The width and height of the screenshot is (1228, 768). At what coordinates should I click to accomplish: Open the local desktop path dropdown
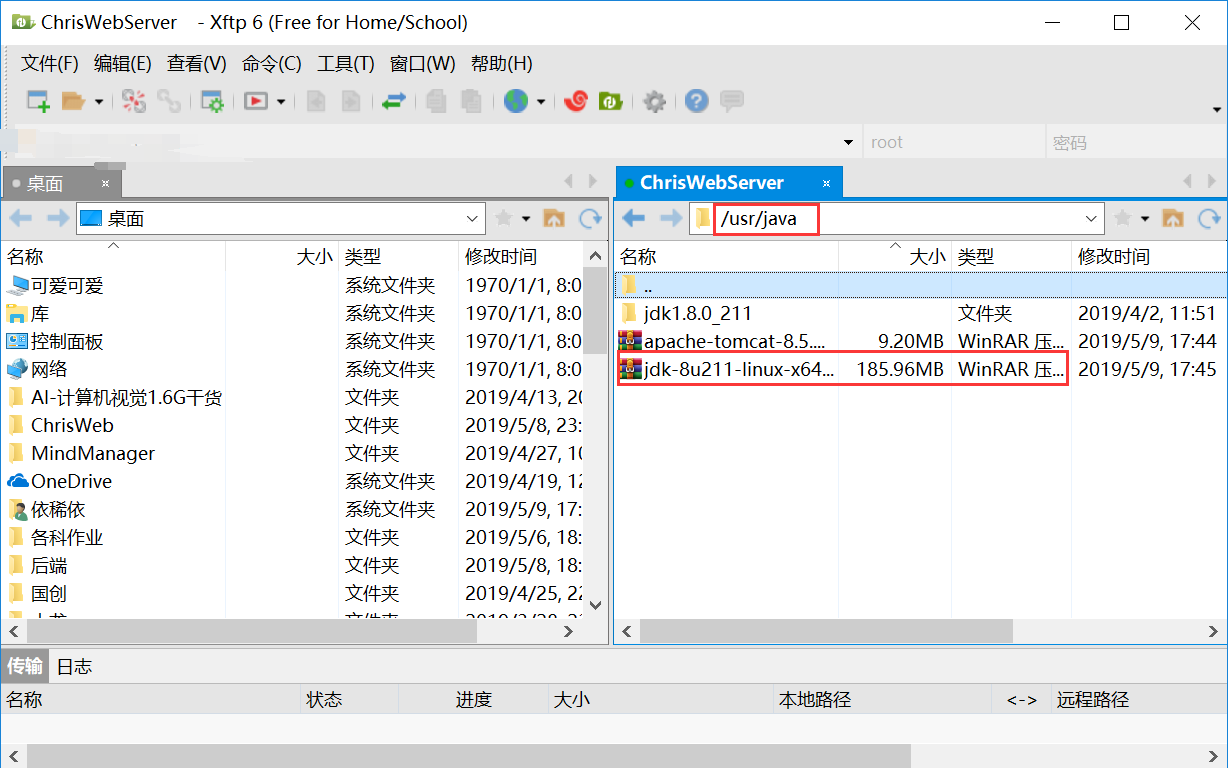[x=471, y=217]
